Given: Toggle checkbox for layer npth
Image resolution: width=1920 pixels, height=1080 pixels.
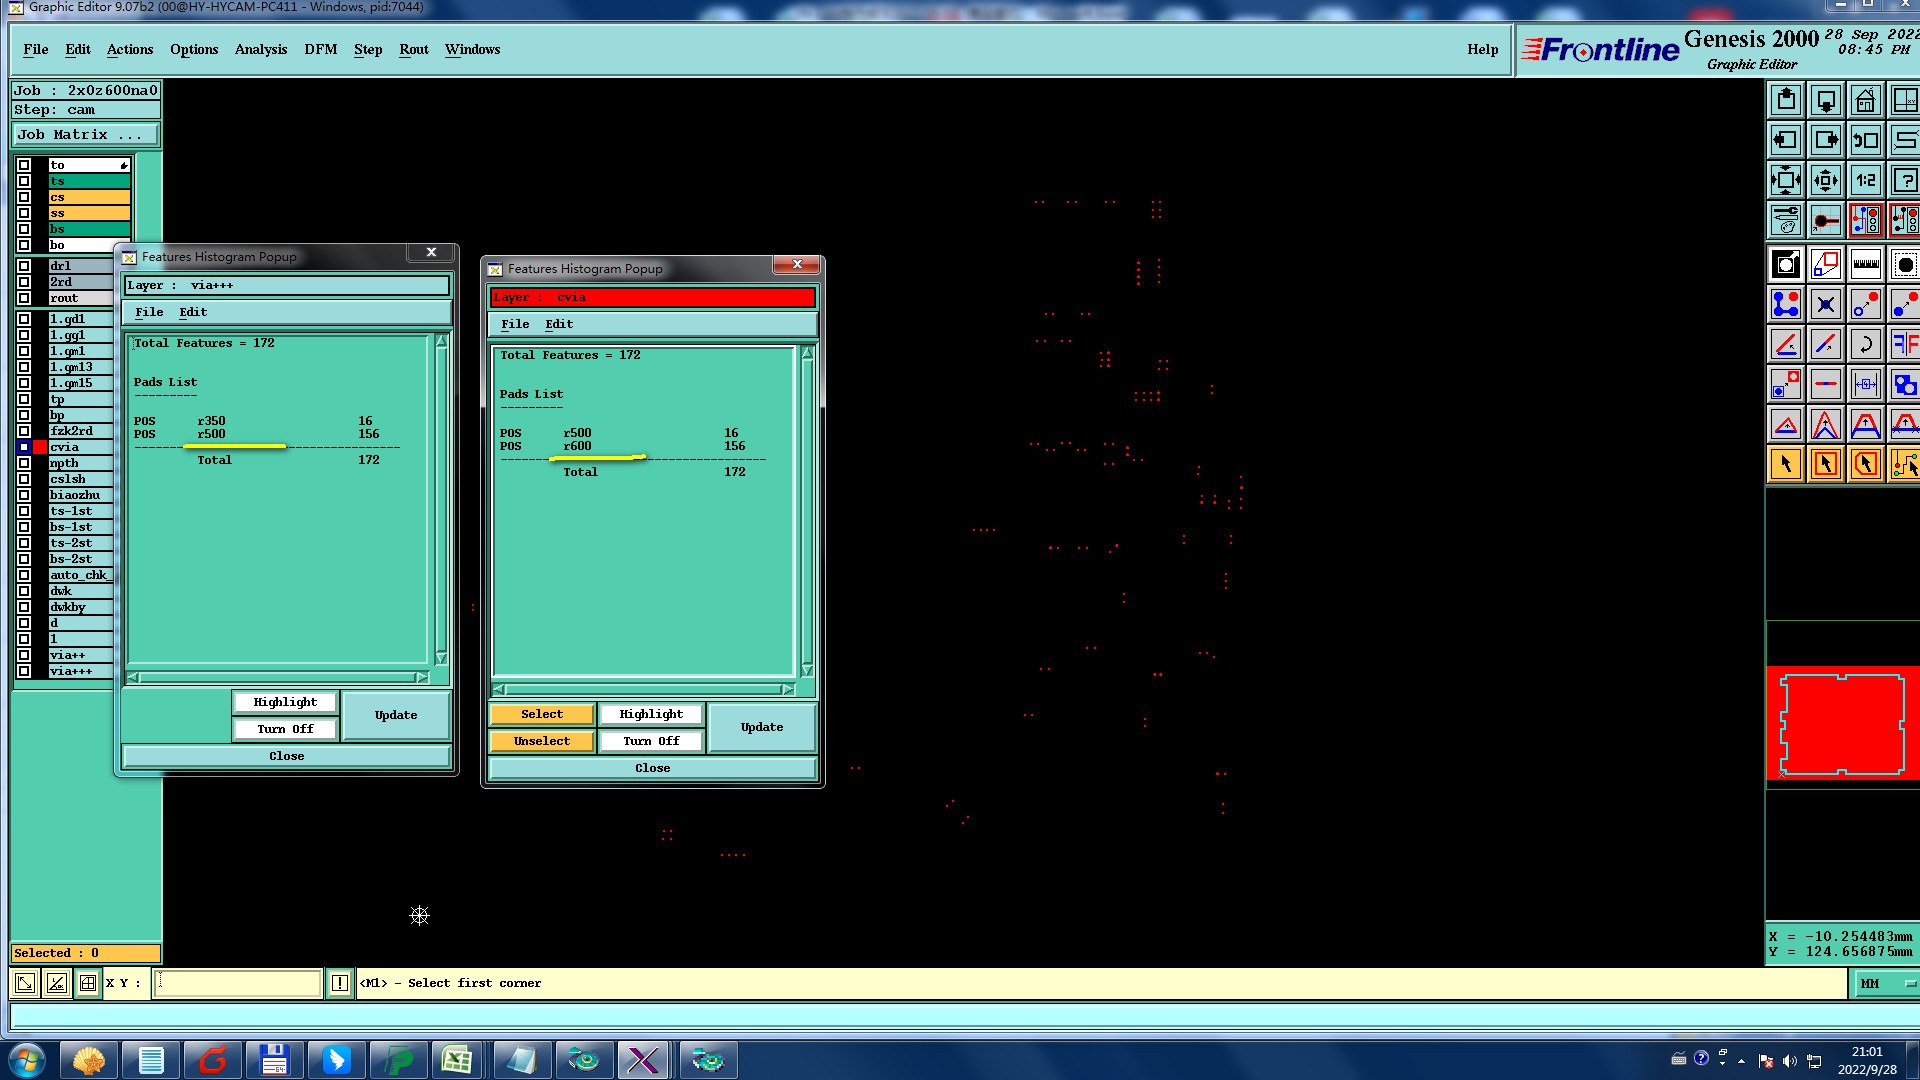Looking at the screenshot, I should 24,463.
